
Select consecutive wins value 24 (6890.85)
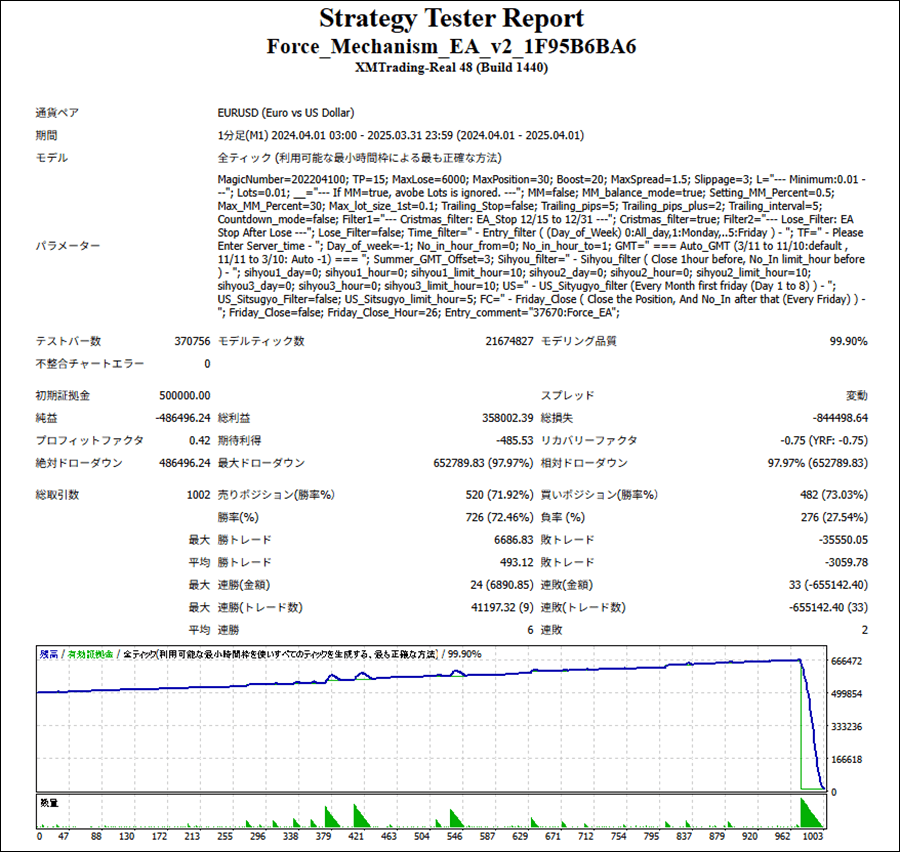point(502,585)
